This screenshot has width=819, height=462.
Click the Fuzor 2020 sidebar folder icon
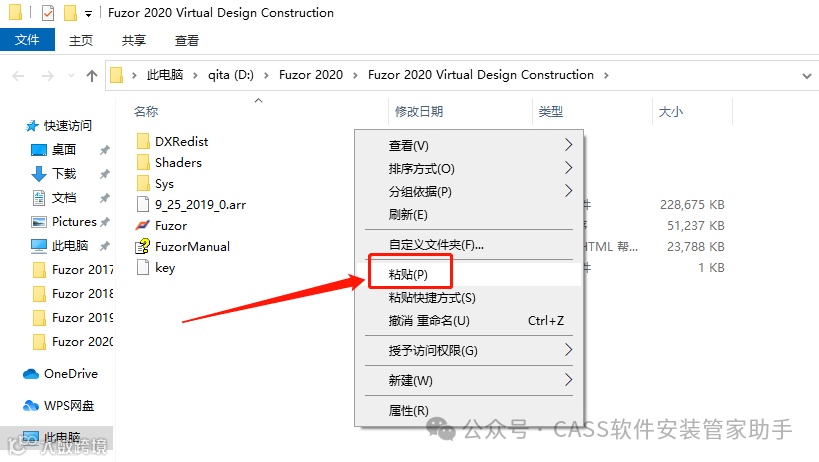(x=39, y=342)
